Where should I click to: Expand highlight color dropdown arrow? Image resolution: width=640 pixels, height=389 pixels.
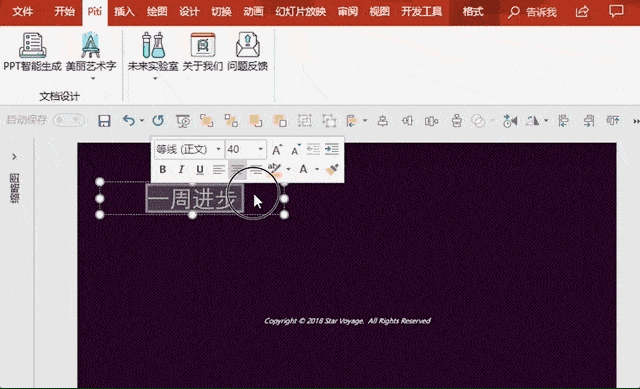click(288, 169)
